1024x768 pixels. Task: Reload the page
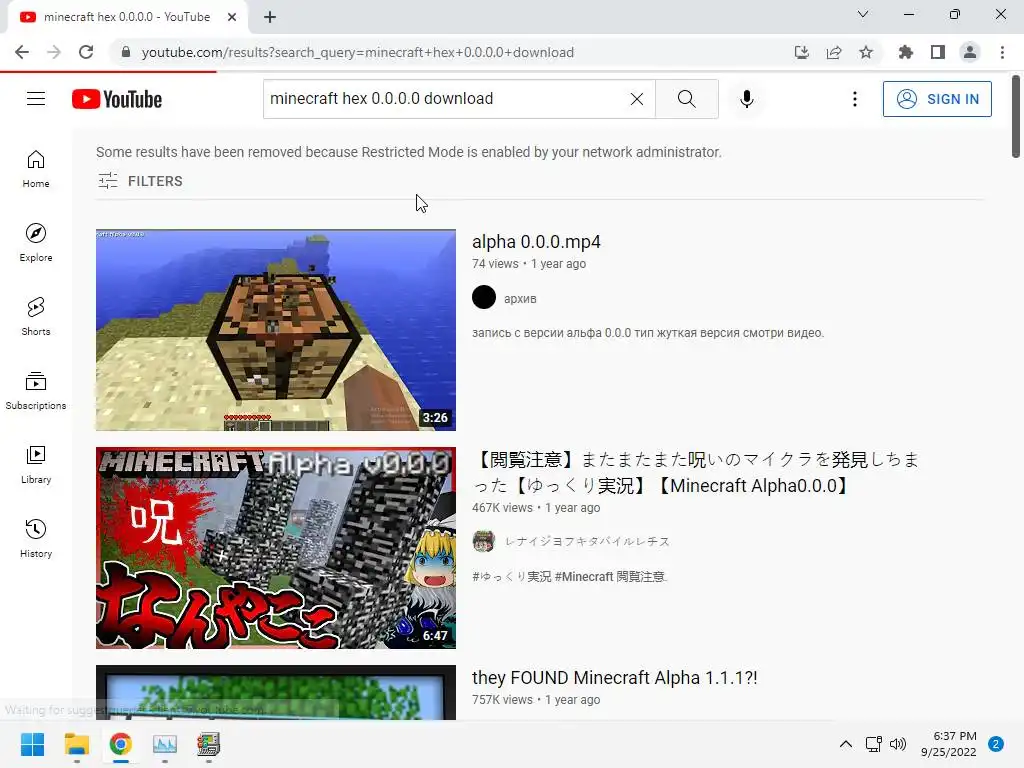(86, 52)
